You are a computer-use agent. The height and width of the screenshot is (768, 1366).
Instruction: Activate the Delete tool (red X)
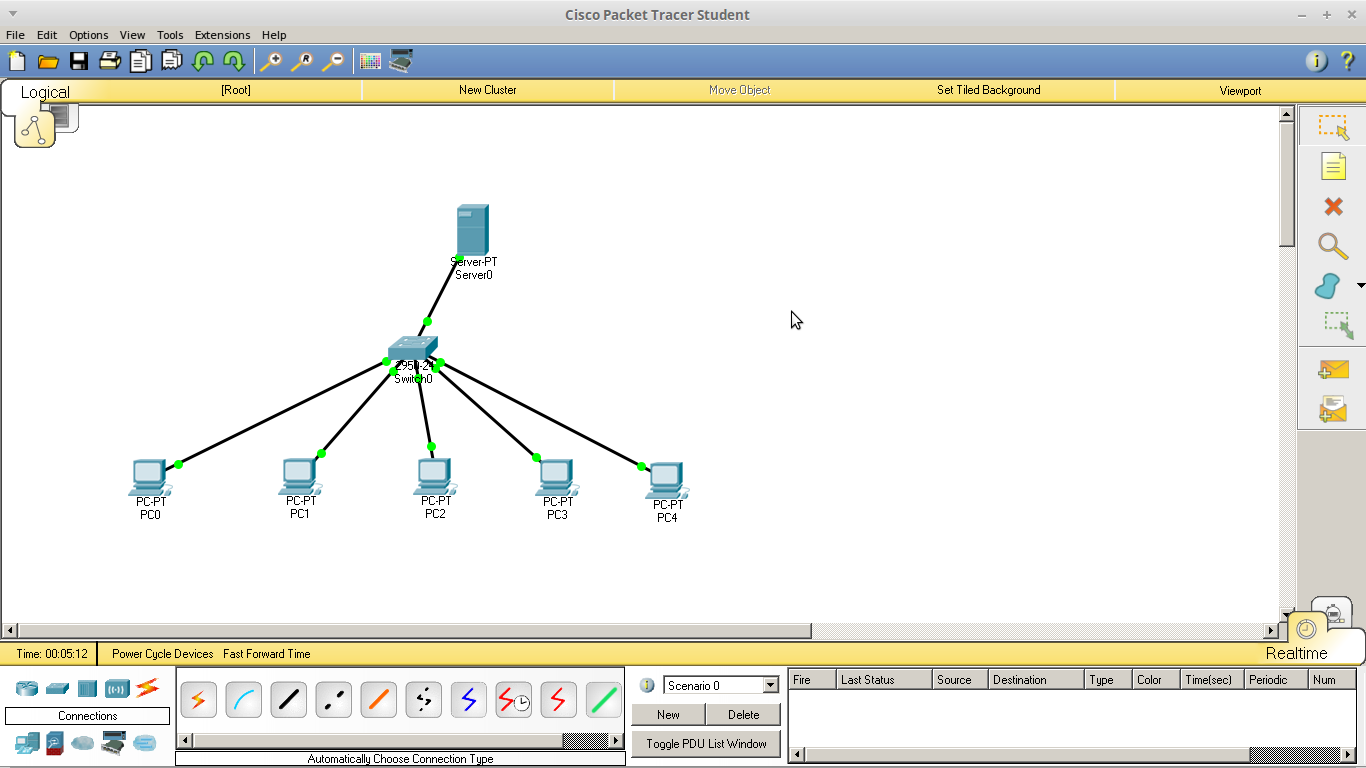(x=1333, y=206)
